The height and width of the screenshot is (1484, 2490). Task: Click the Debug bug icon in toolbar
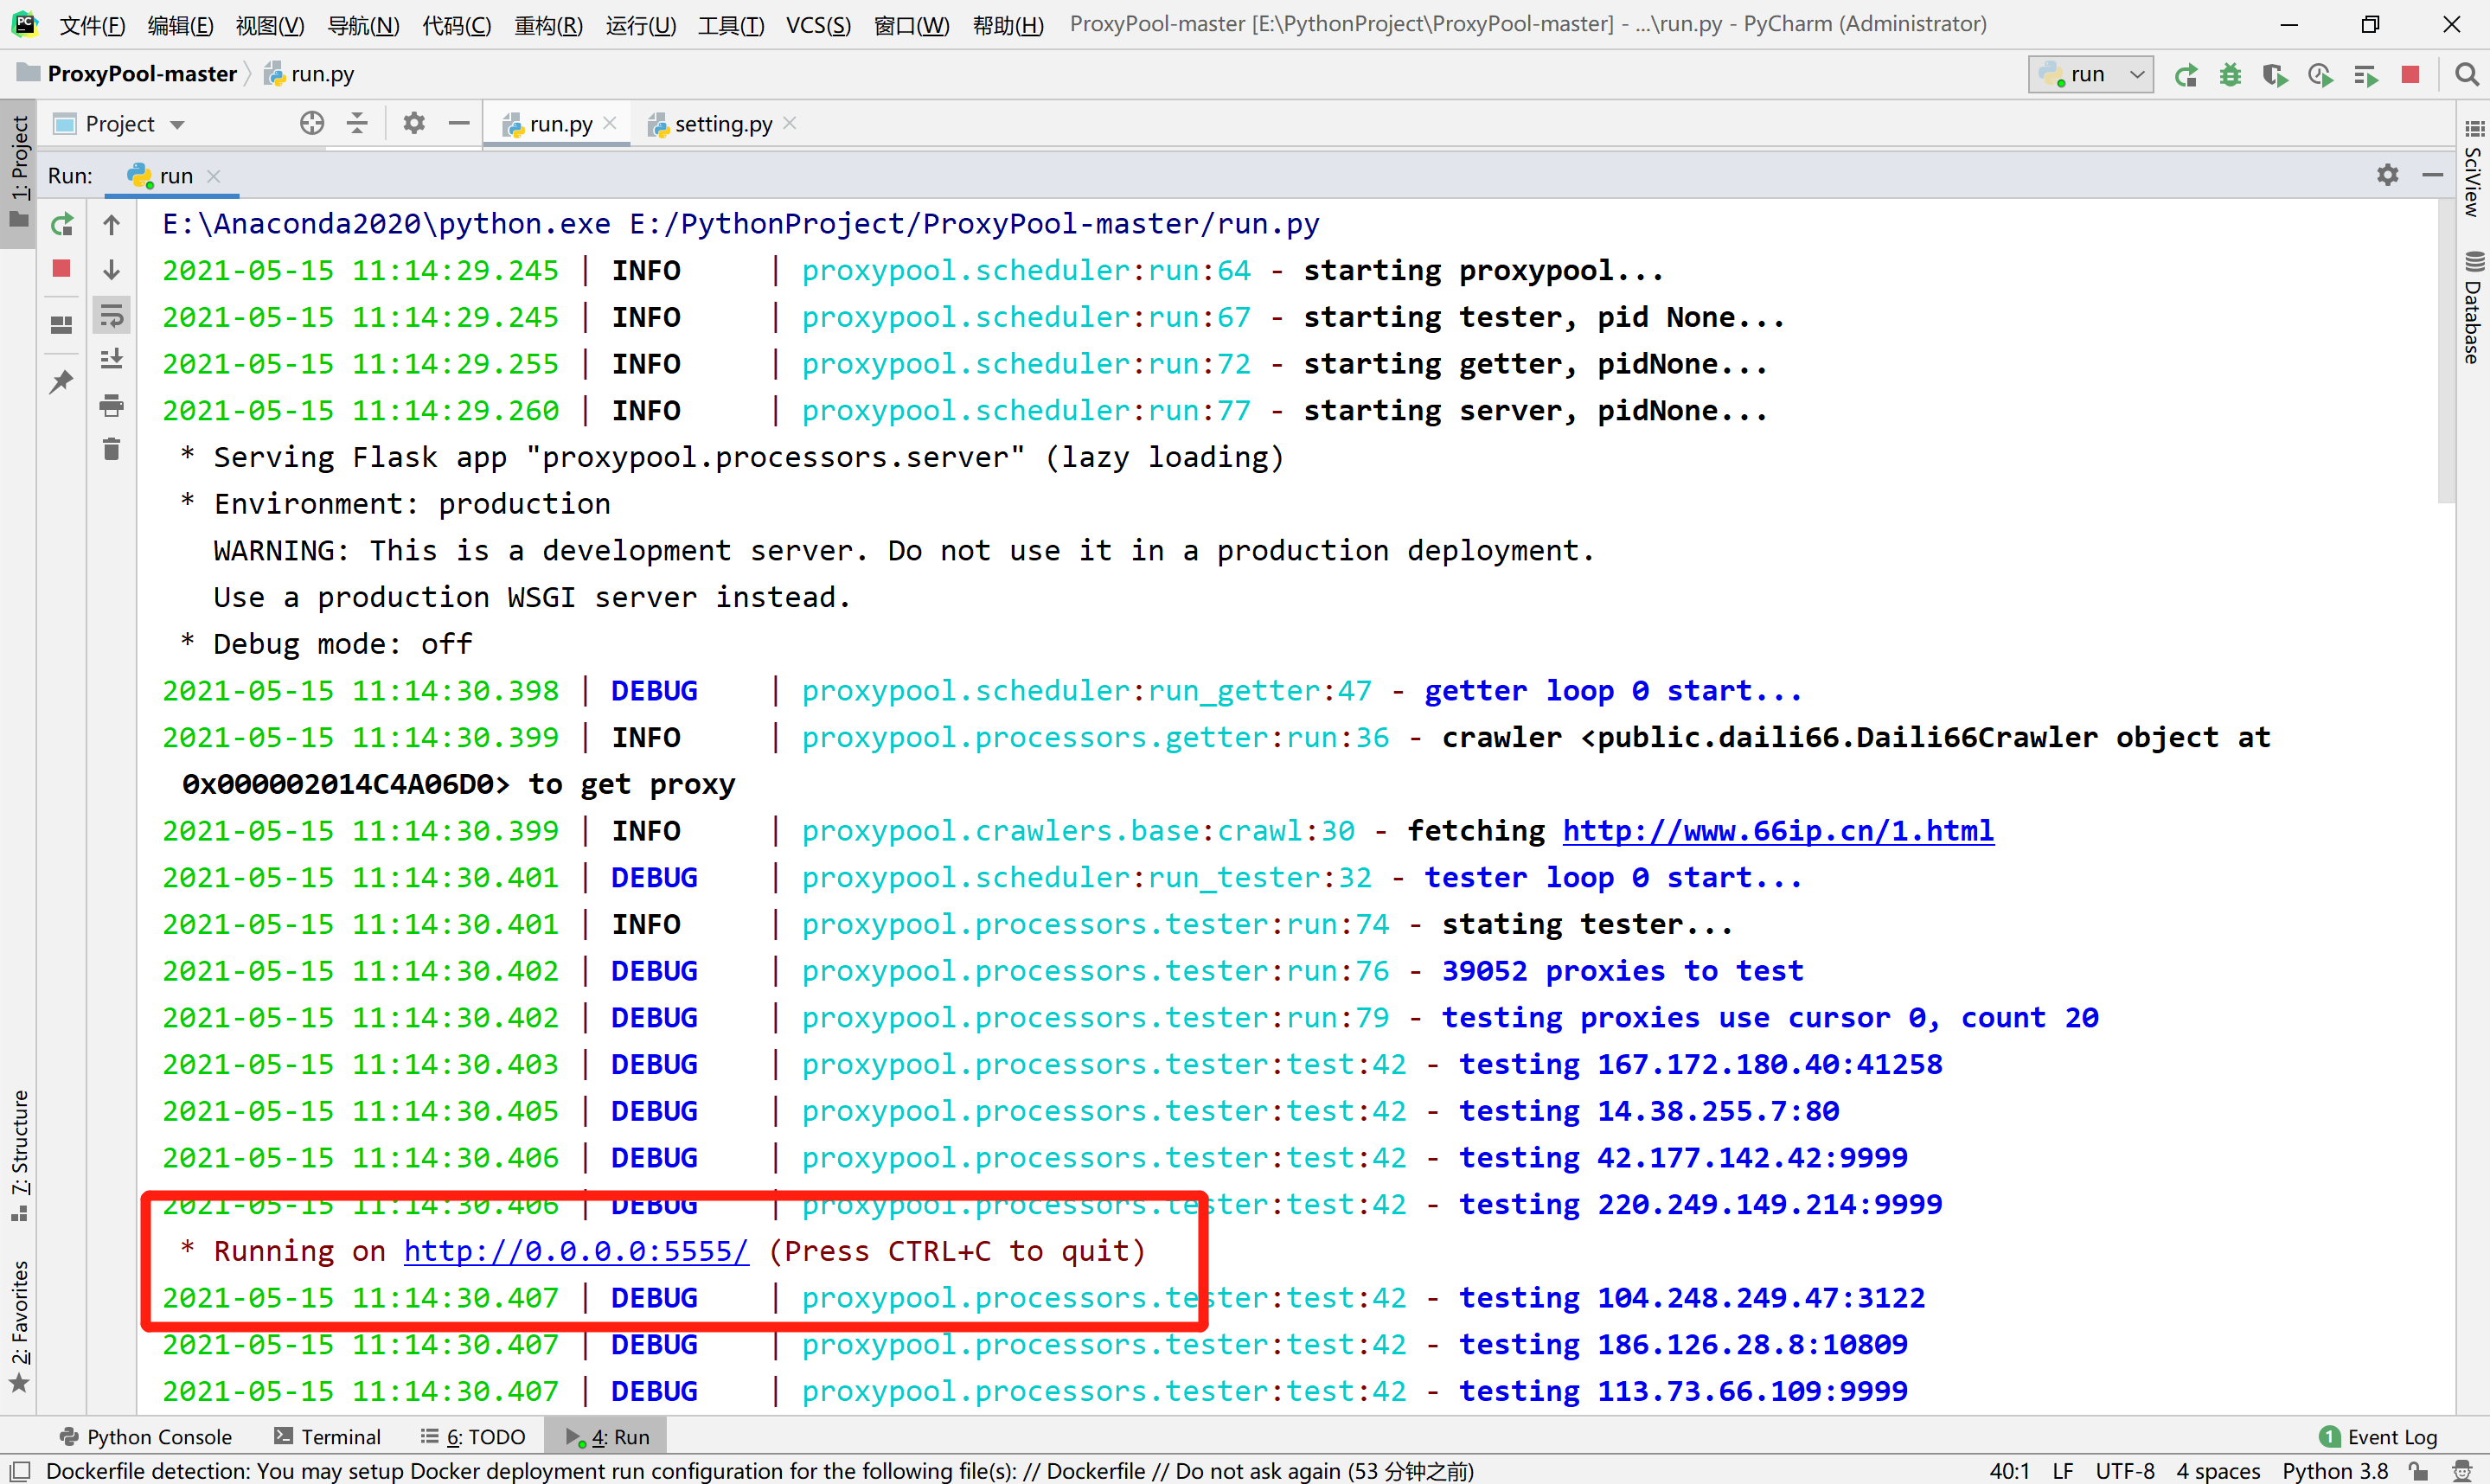[x=2230, y=75]
